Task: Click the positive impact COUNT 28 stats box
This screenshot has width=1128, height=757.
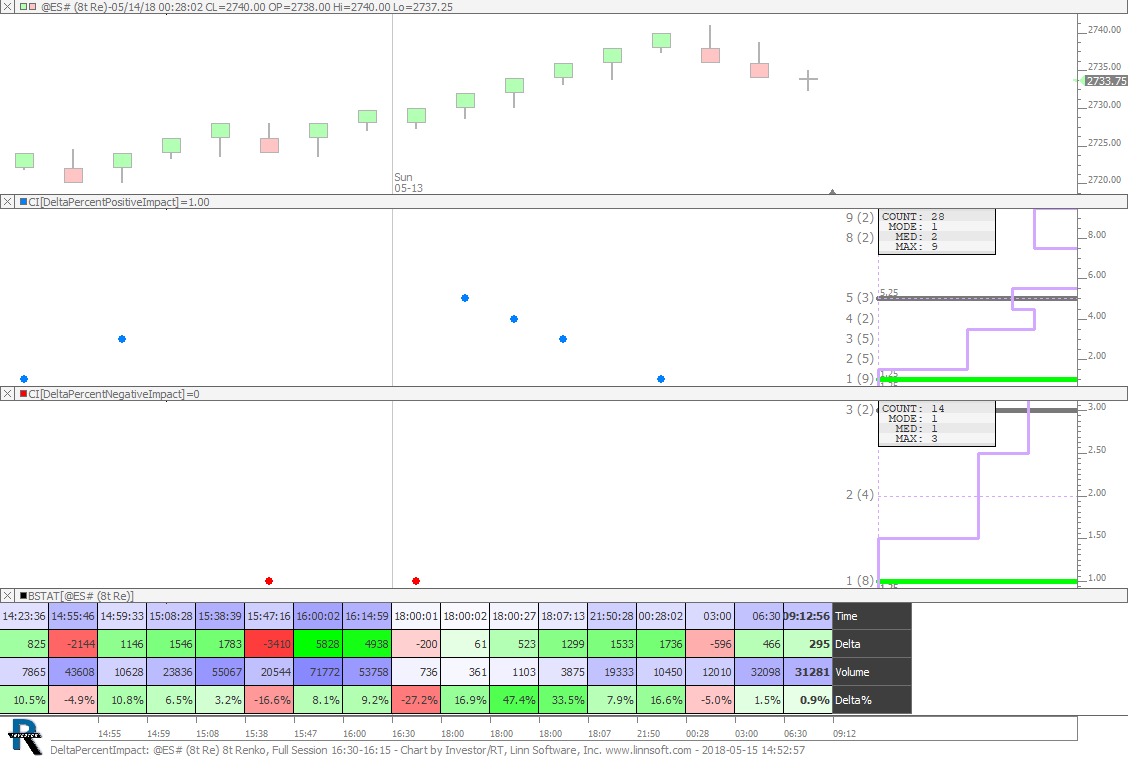Action: [936, 231]
